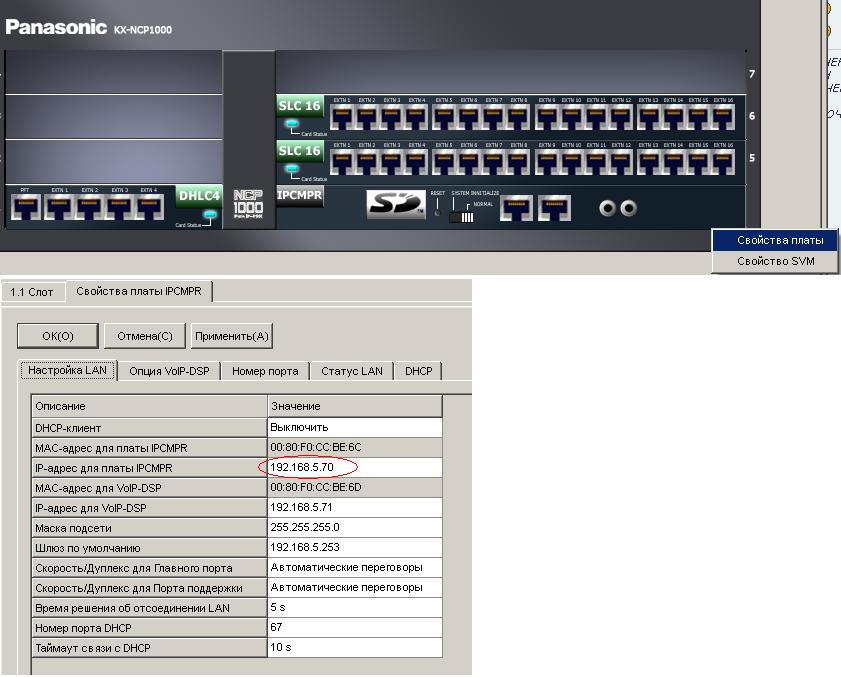The width and height of the screenshot is (841, 677).
Task: Click EXTN 3 port on DHLC4 card
Action: (x=120, y=207)
